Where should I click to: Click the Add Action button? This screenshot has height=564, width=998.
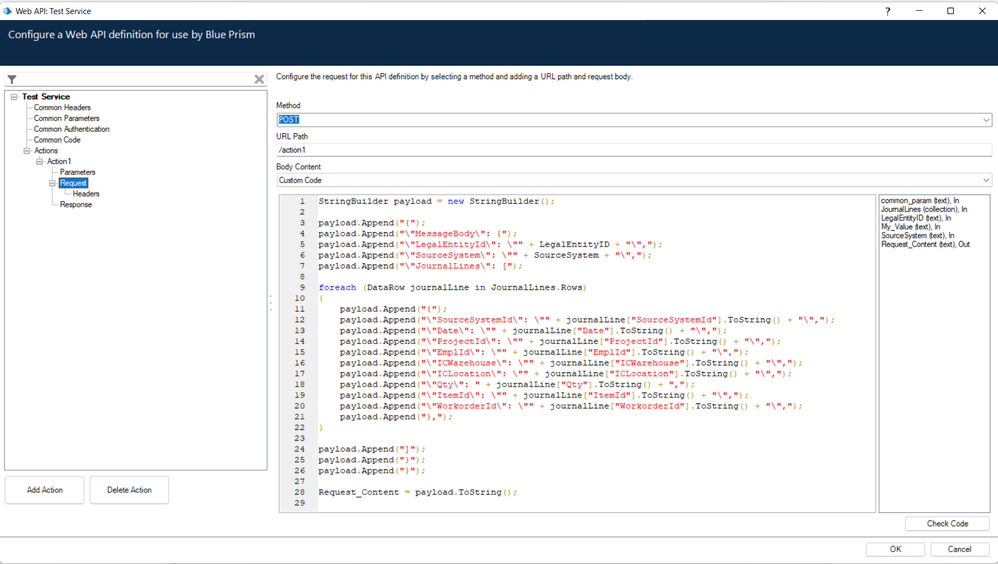[45, 490]
